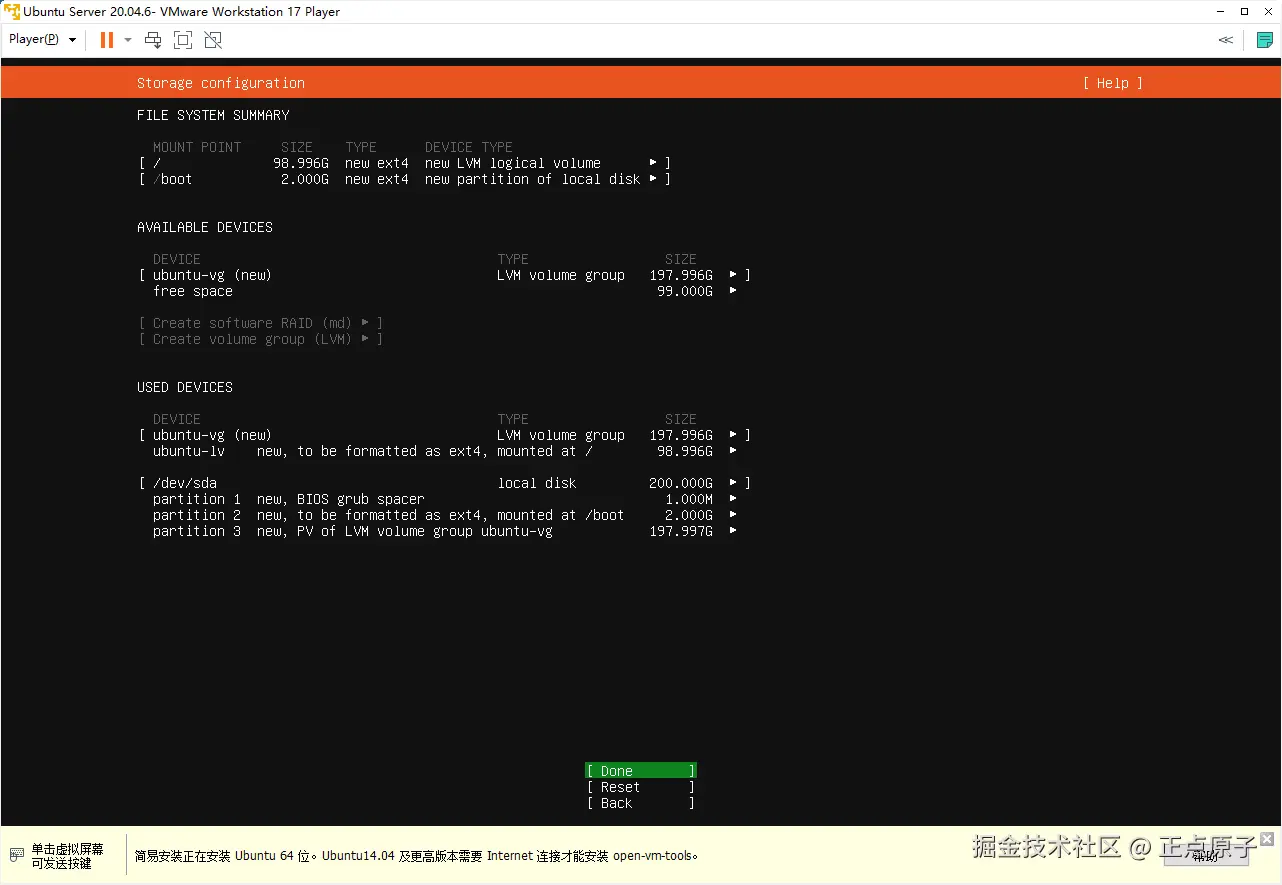Click the virtual screen keyboard hint icon
The width and height of the screenshot is (1282, 885).
pos(16,855)
